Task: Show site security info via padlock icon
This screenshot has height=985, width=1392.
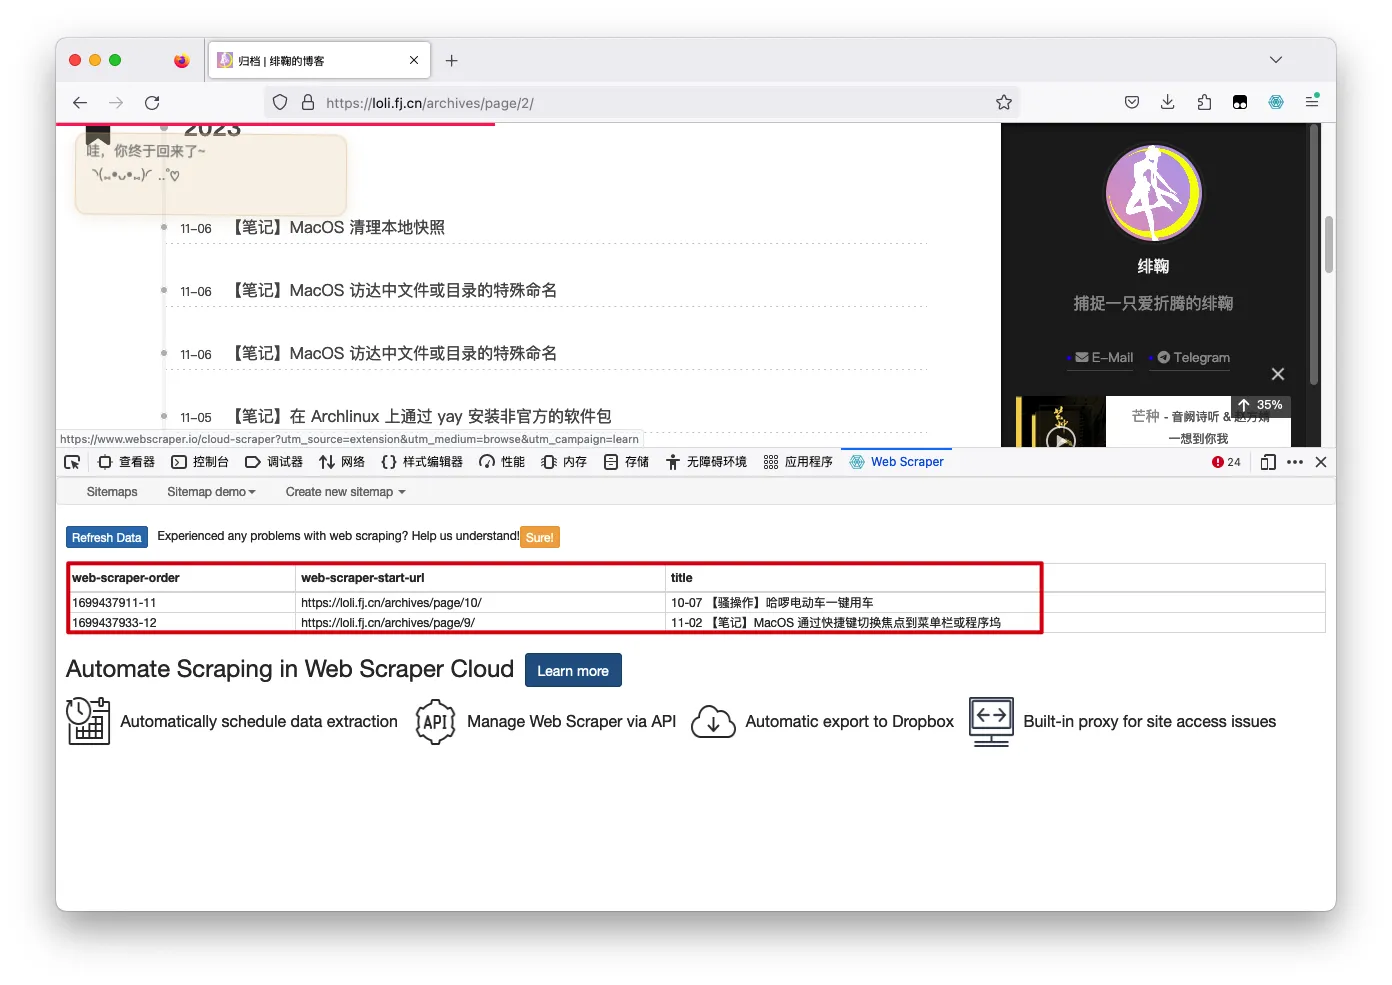Action: [x=308, y=102]
